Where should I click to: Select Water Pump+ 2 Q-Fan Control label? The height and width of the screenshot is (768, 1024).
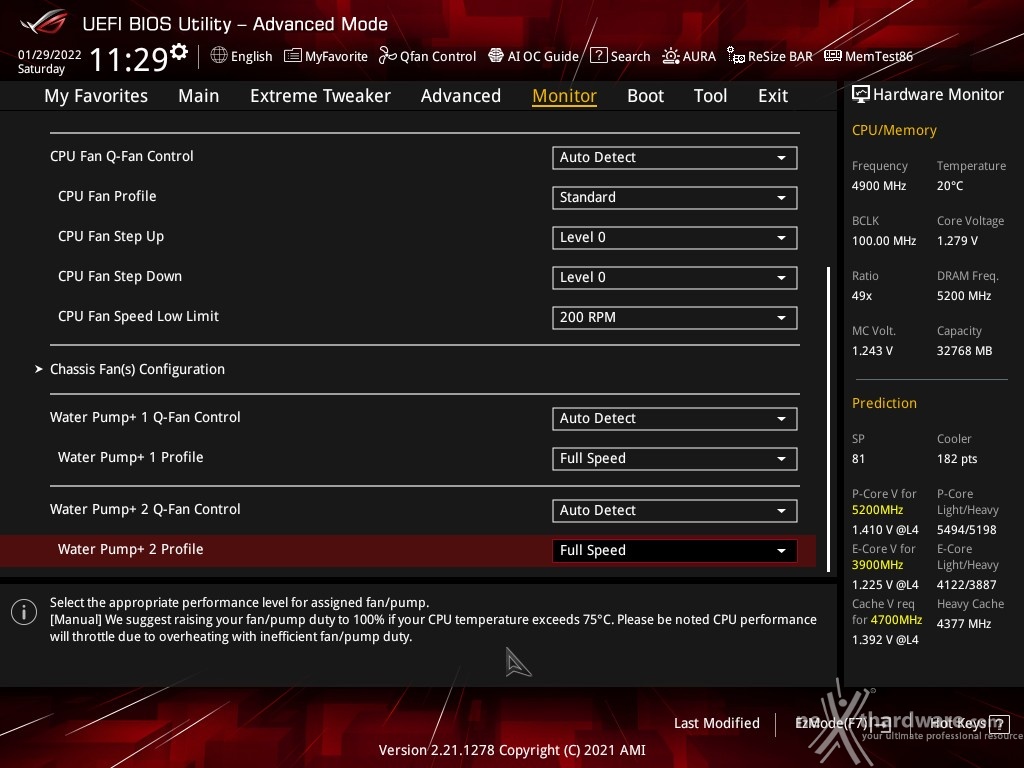[145, 509]
